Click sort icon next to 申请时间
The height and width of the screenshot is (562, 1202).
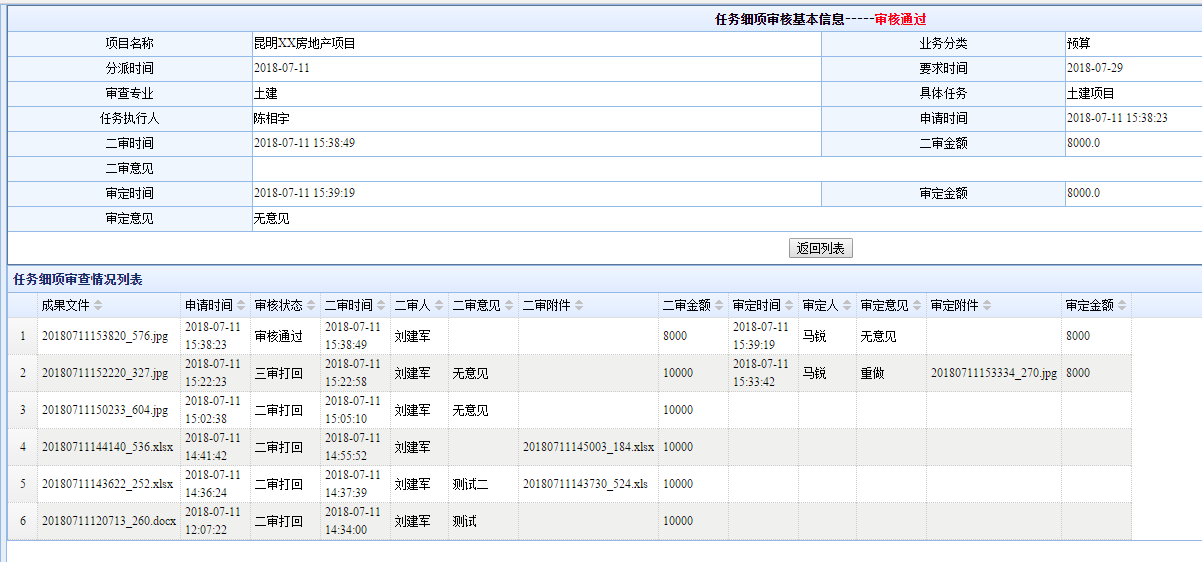tap(240, 306)
